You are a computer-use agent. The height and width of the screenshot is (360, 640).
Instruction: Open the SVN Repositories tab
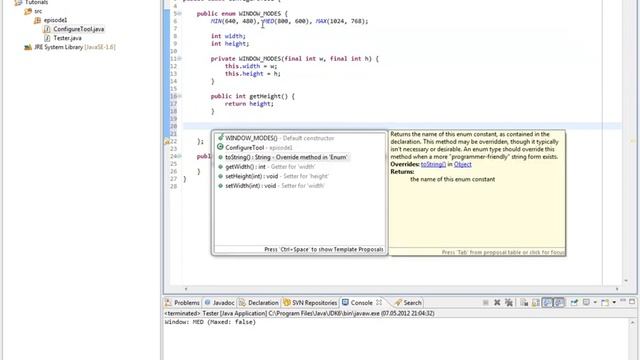coord(311,303)
